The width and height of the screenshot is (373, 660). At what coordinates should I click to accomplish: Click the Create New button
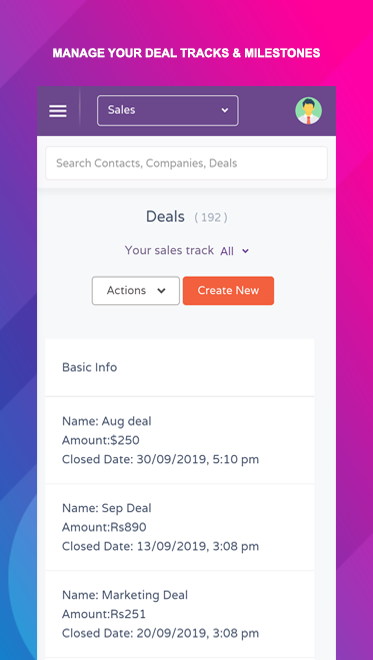coord(228,290)
